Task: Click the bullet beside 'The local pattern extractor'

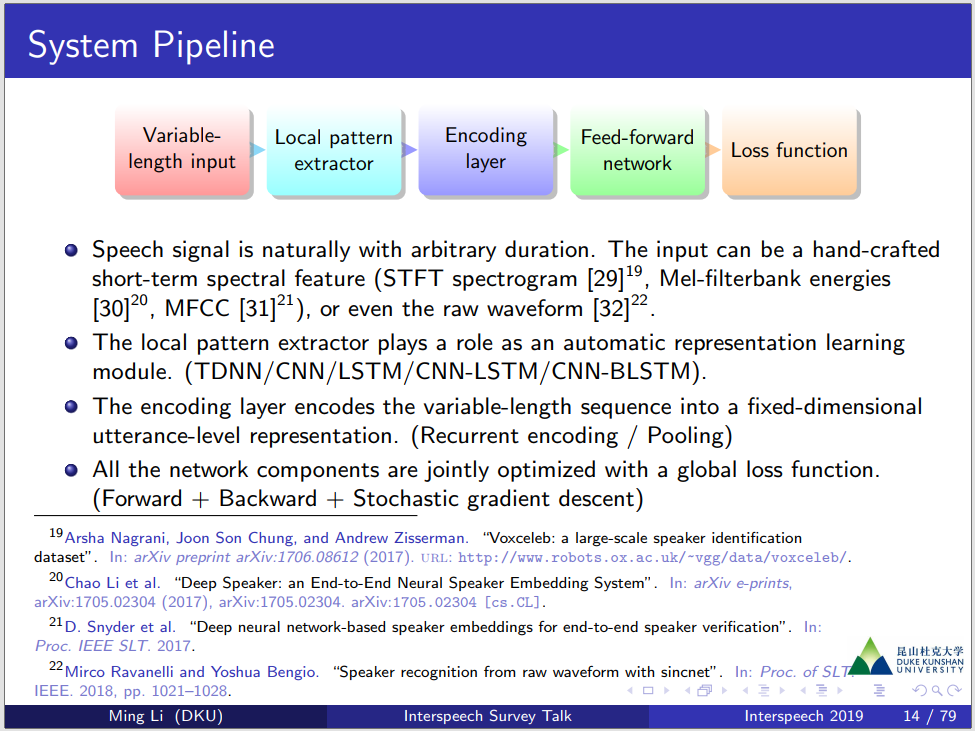Action: (72, 343)
